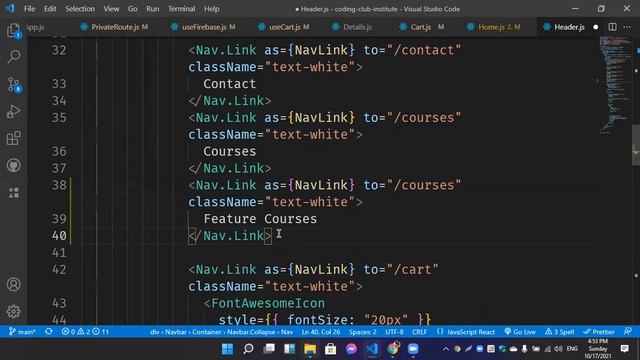
Task: Open Chrome from taskbar
Action: [393, 349]
